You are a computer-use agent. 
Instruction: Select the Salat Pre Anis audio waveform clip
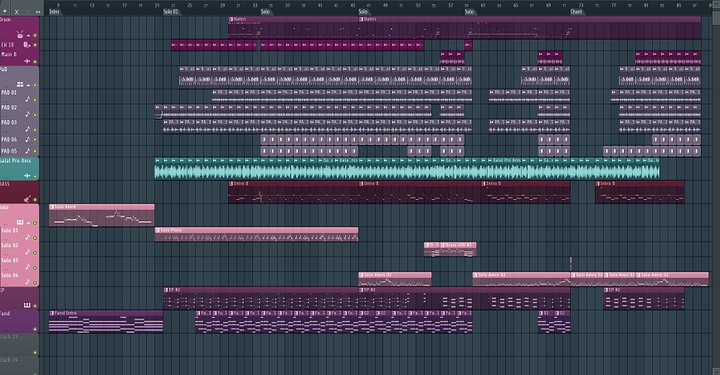pyautogui.click(x=407, y=168)
